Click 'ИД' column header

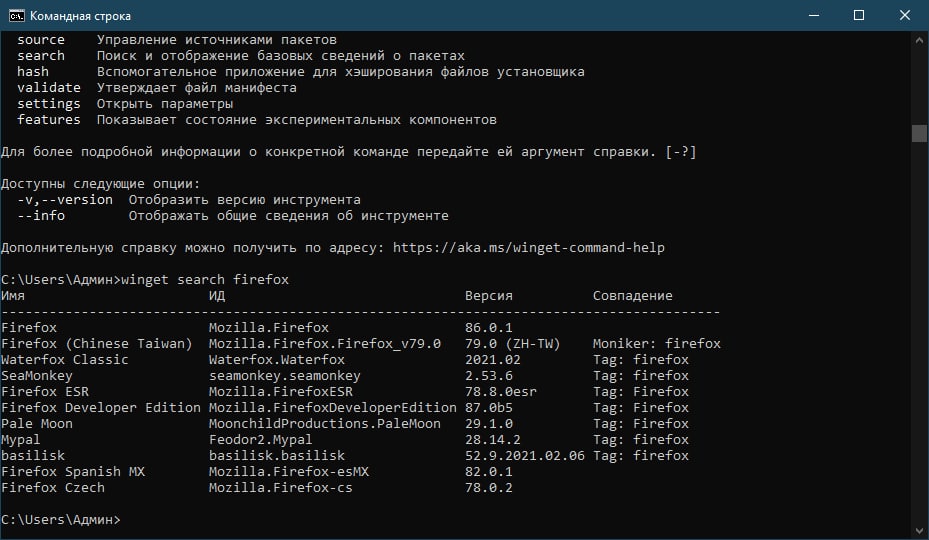[x=217, y=296]
